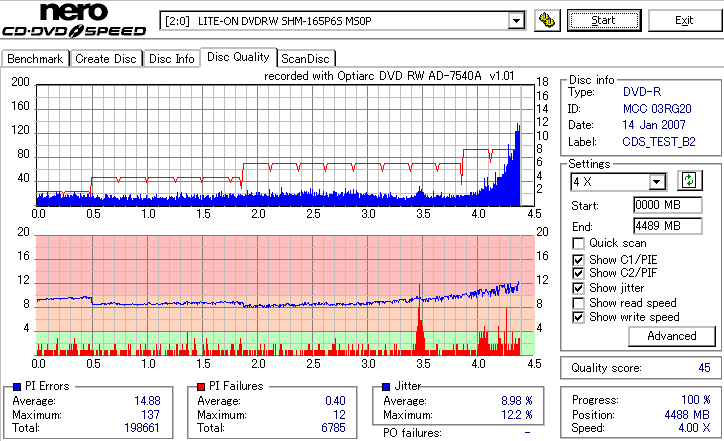This screenshot has height=441, width=724.
Task: Click the Speed value 4.00 X
Action: 694,428
